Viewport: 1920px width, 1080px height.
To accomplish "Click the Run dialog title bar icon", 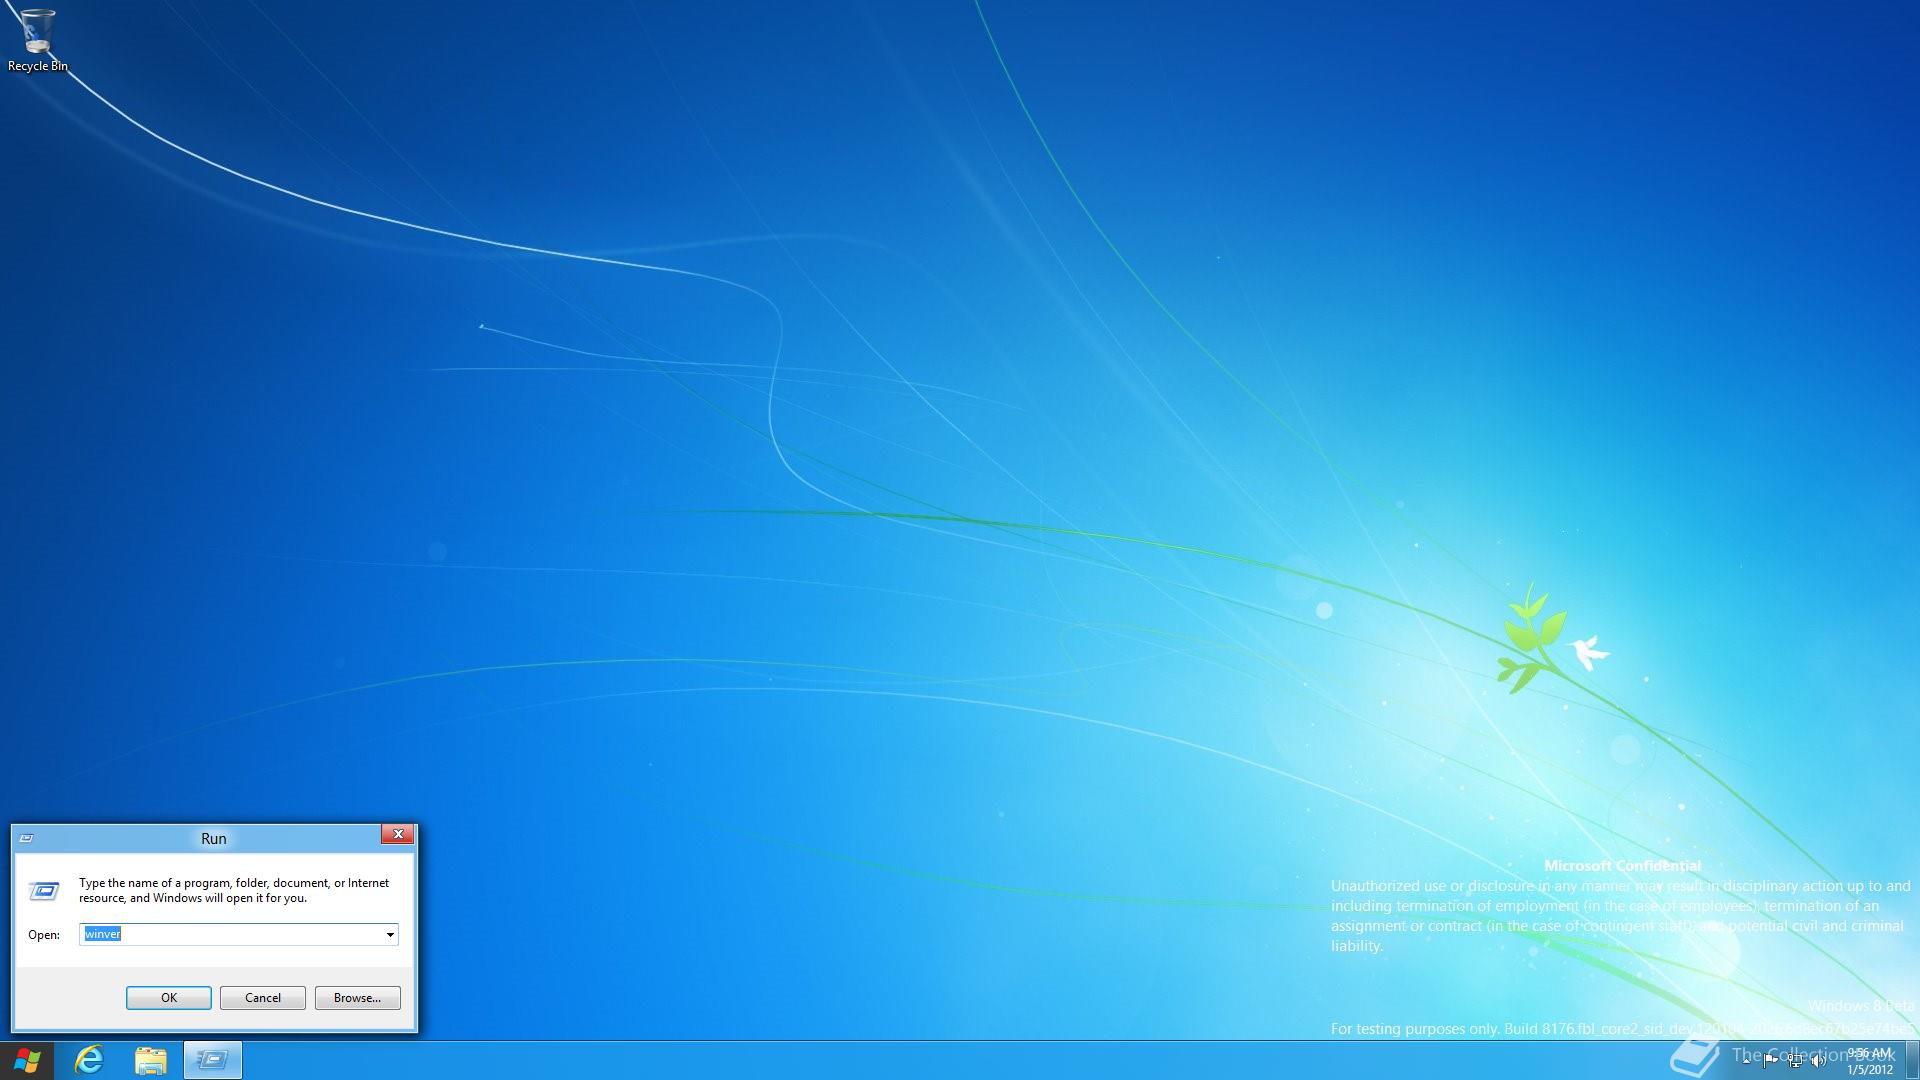I will pyautogui.click(x=27, y=838).
